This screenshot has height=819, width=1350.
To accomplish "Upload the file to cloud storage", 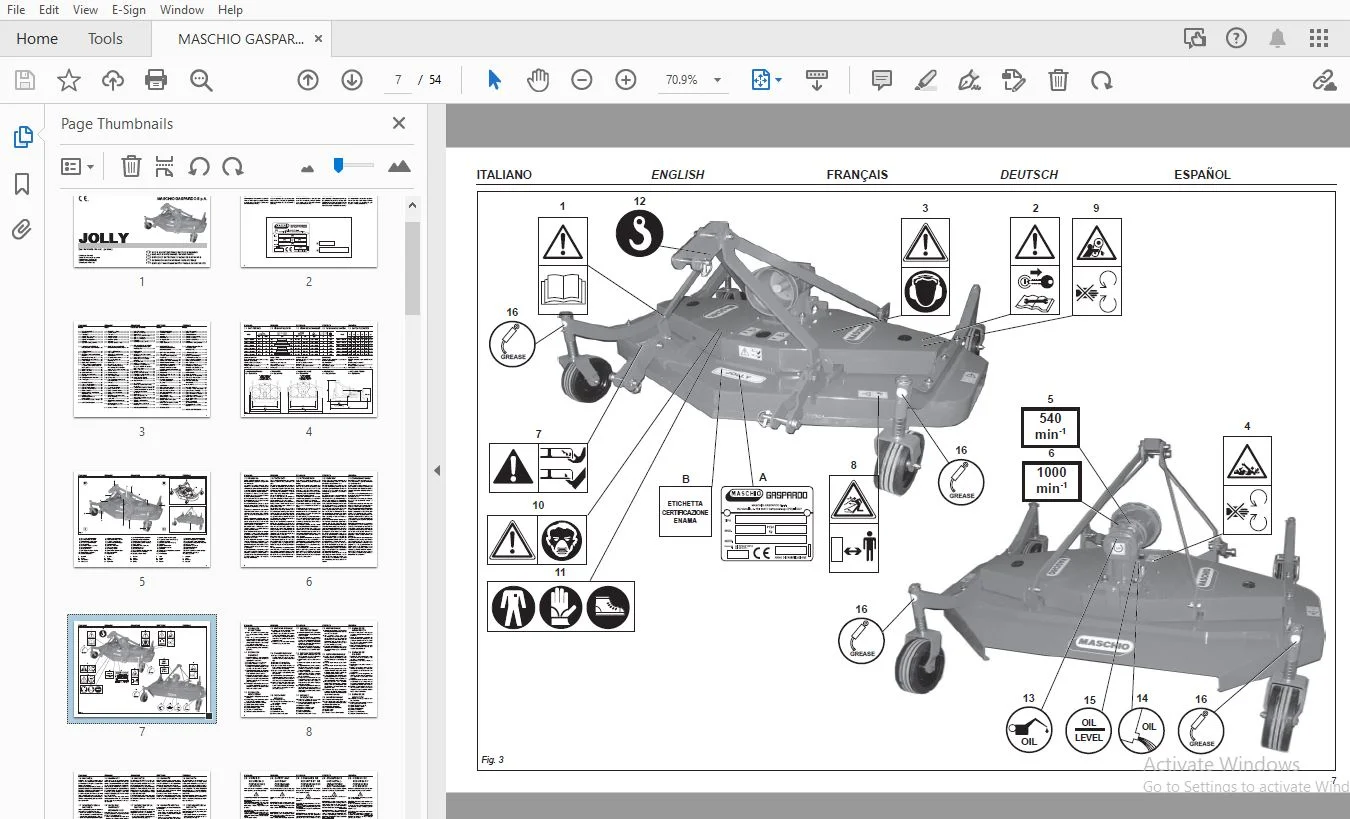I will point(113,80).
